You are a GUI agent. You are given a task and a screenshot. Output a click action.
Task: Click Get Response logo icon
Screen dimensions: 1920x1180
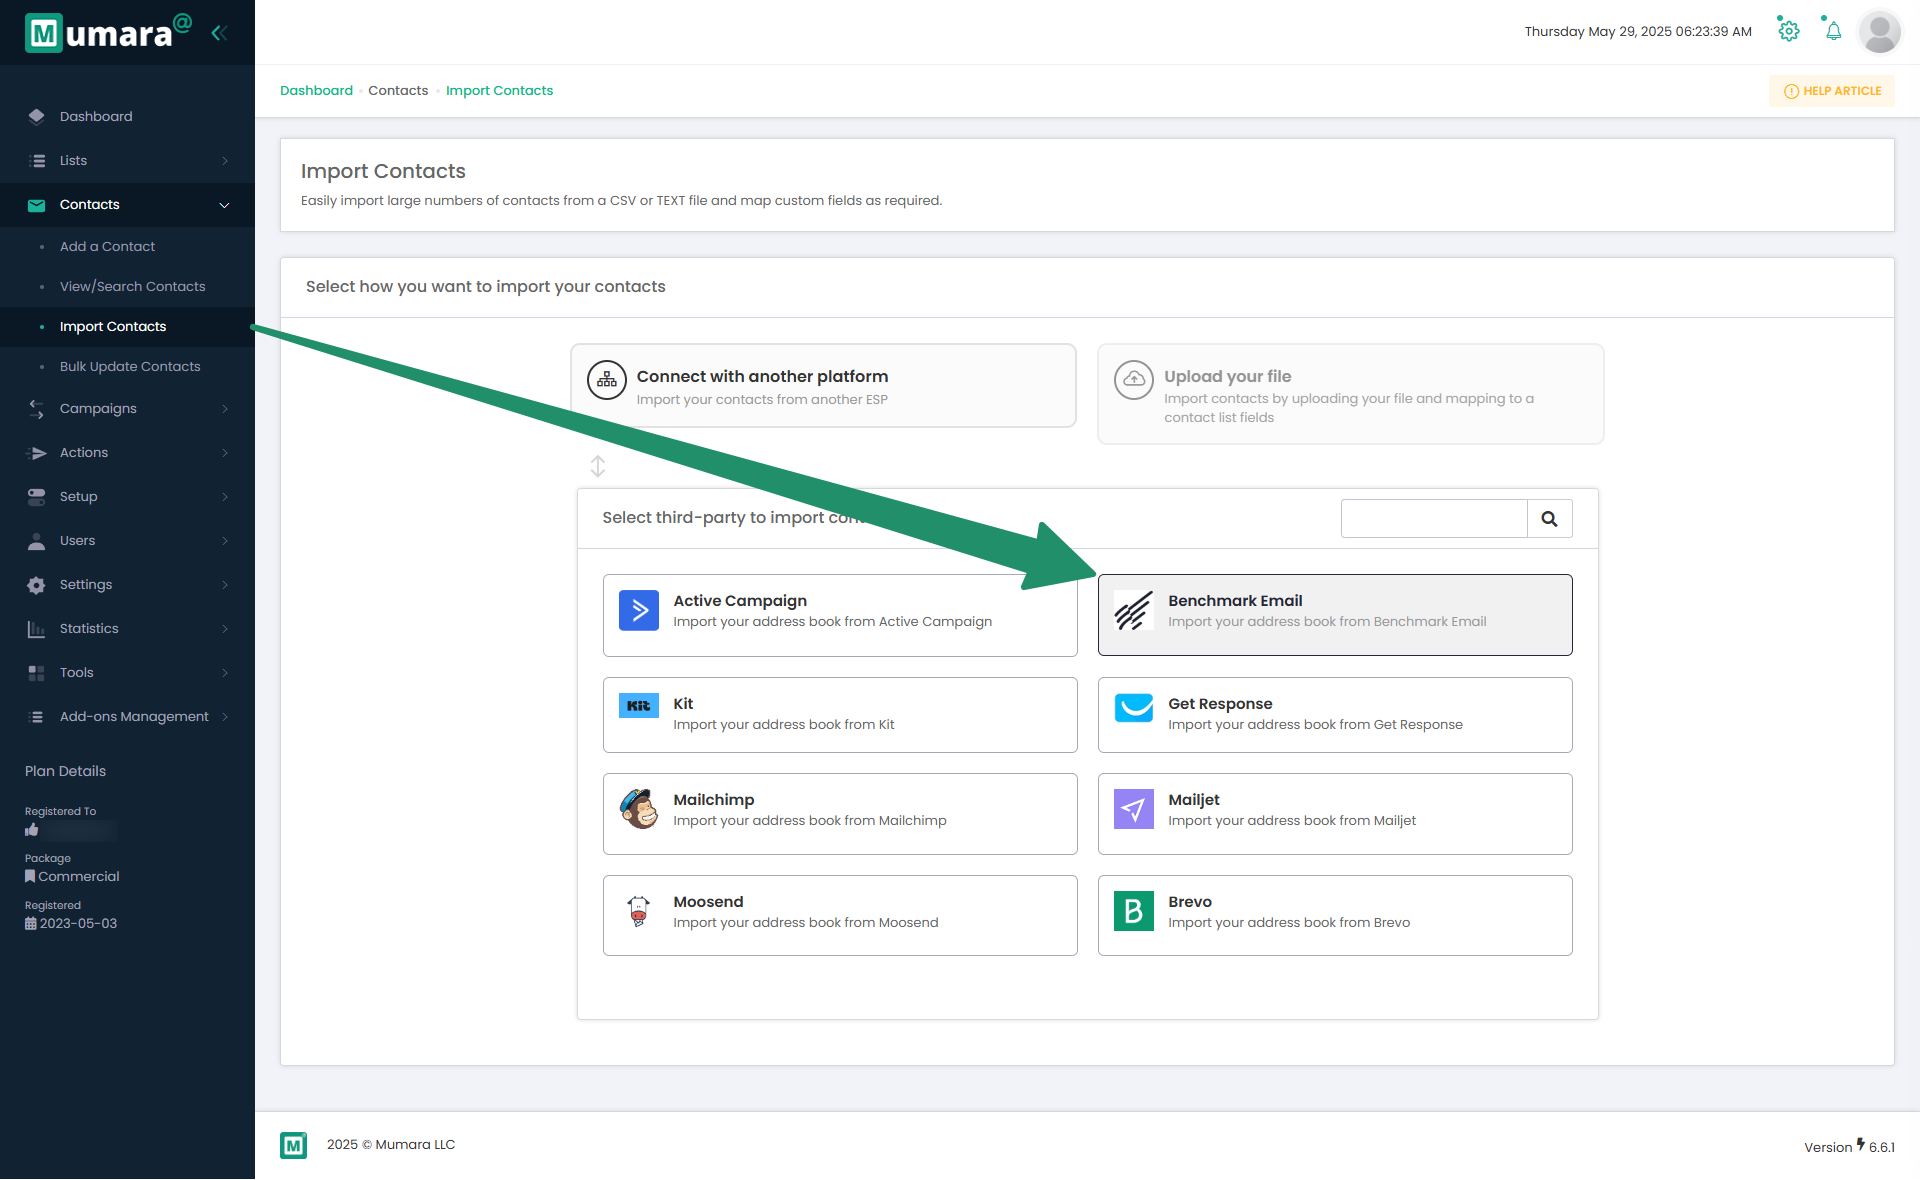pyautogui.click(x=1134, y=707)
